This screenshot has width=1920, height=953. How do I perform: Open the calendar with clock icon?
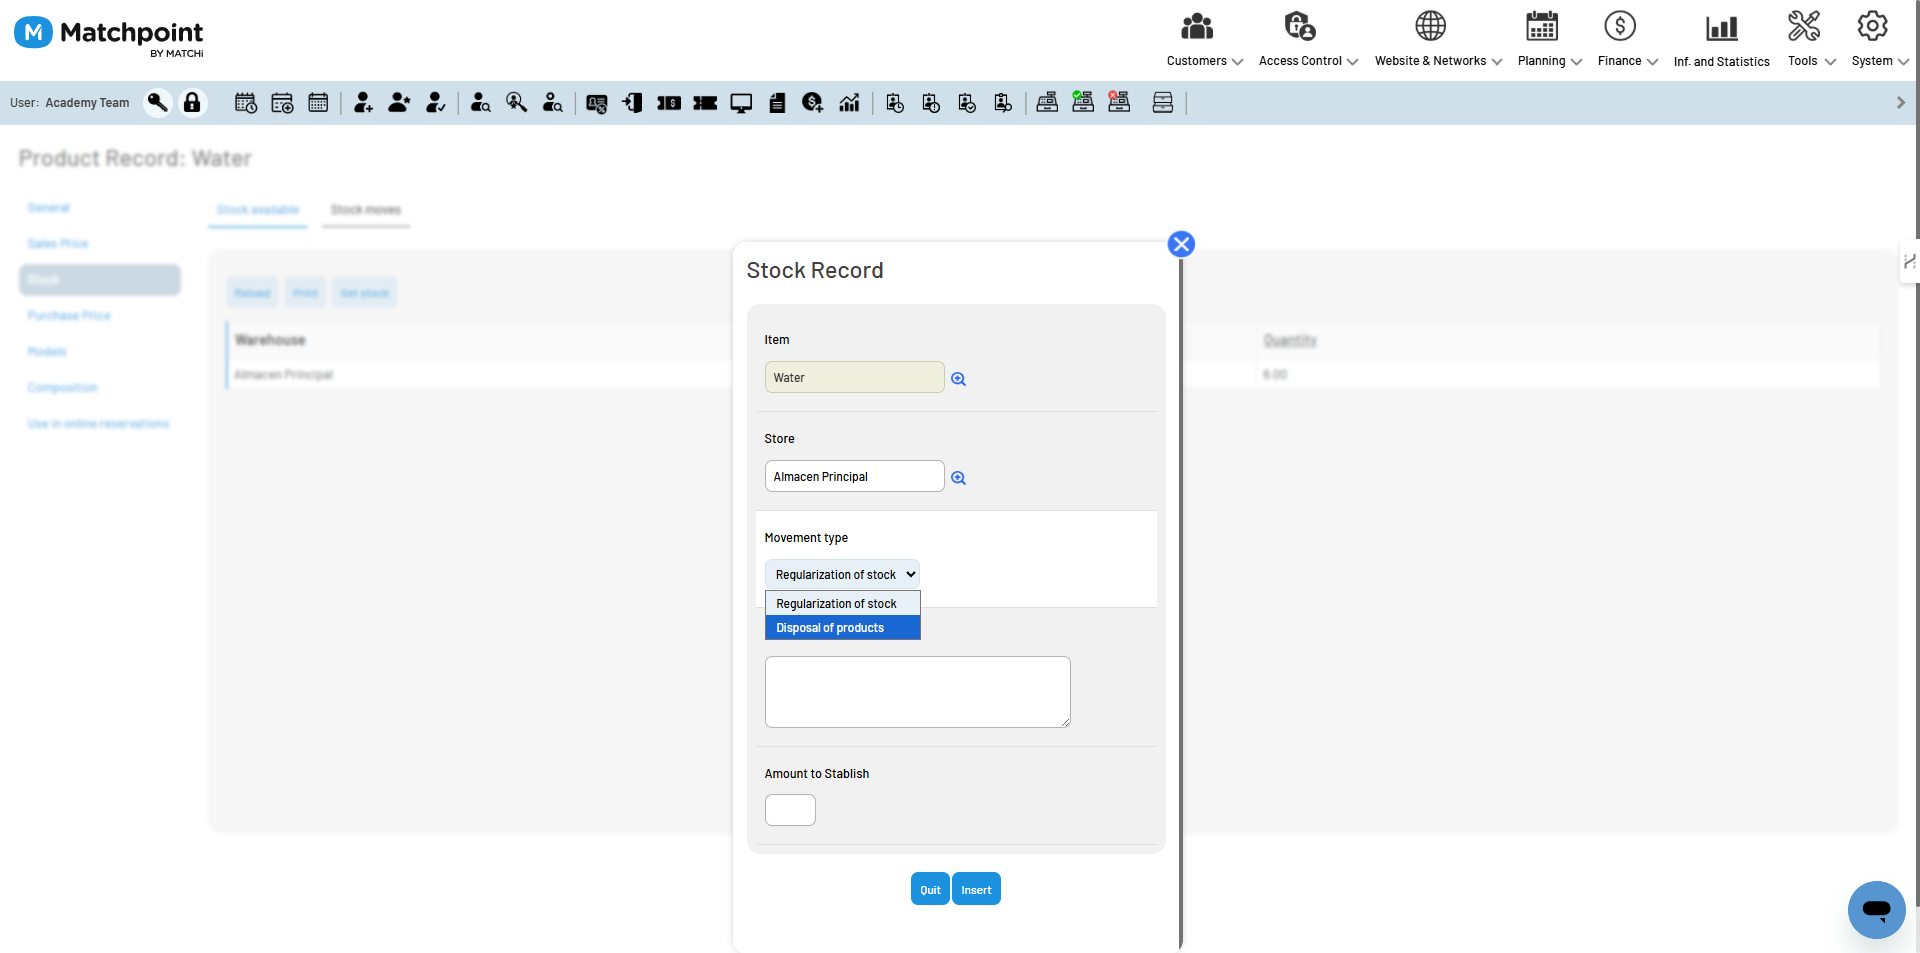point(246,103)
